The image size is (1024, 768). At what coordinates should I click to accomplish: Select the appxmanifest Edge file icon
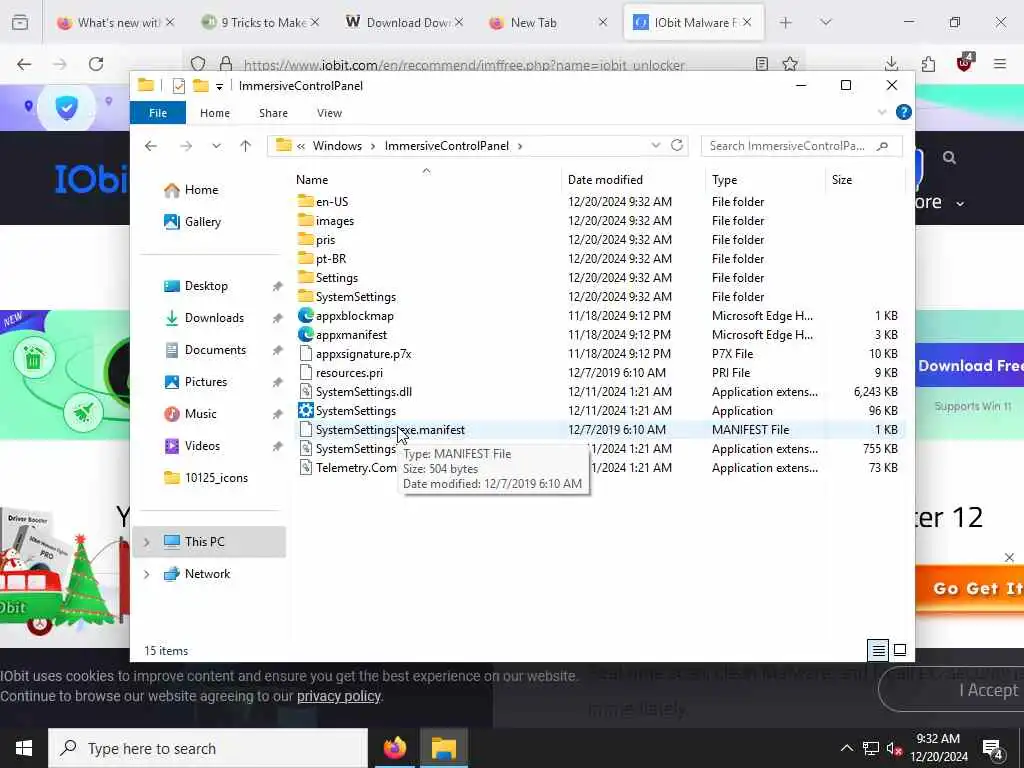pos(306,334)
